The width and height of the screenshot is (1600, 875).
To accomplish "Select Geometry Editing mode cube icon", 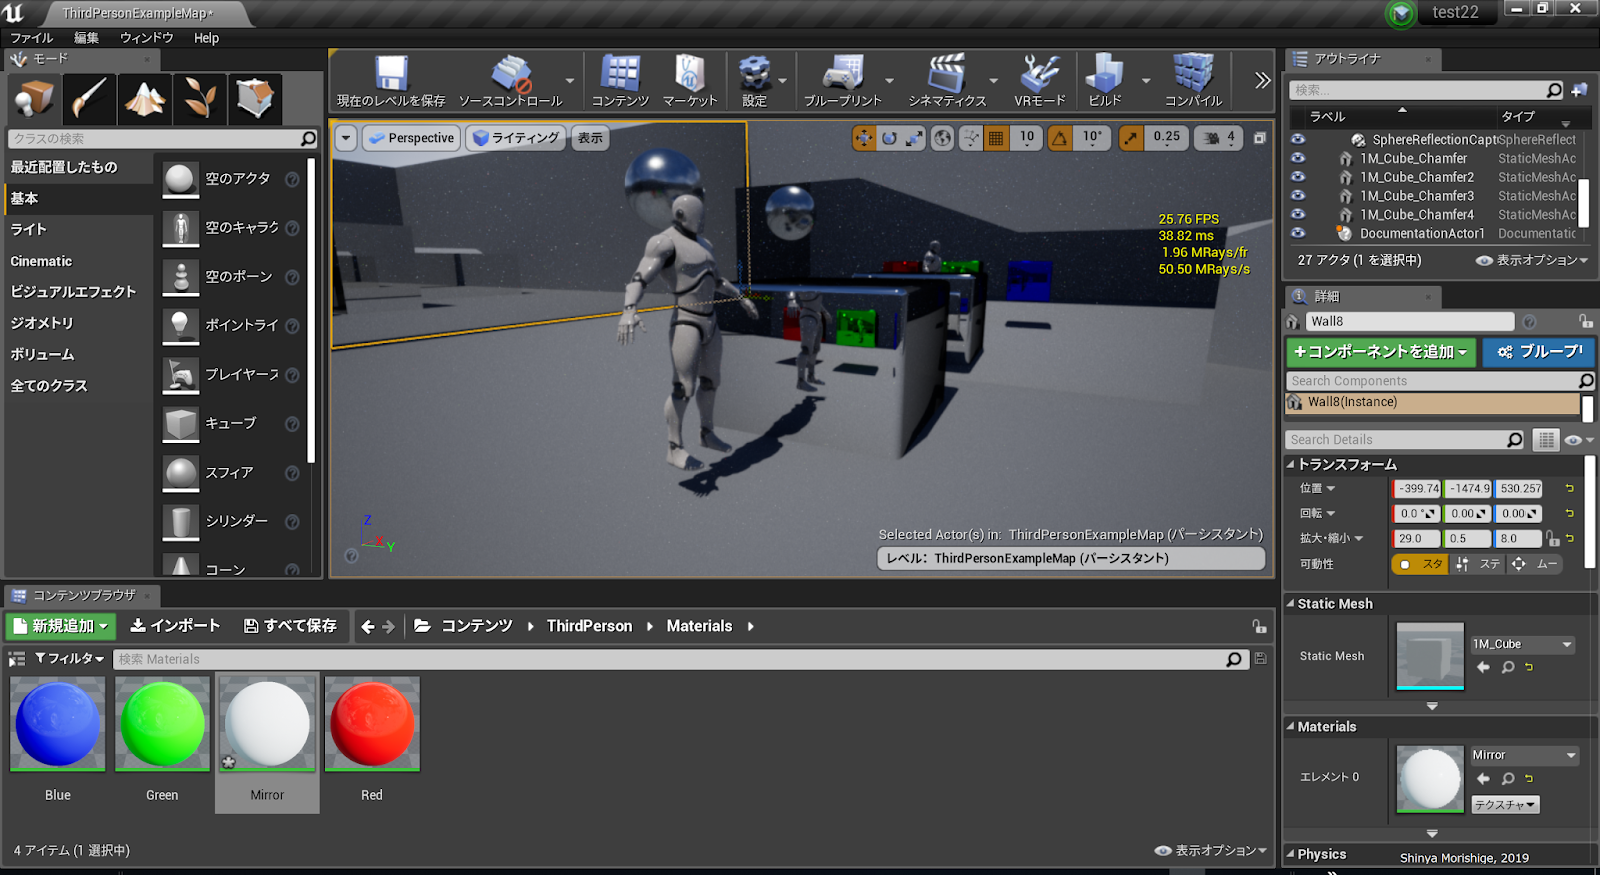I will coord(254,98).
